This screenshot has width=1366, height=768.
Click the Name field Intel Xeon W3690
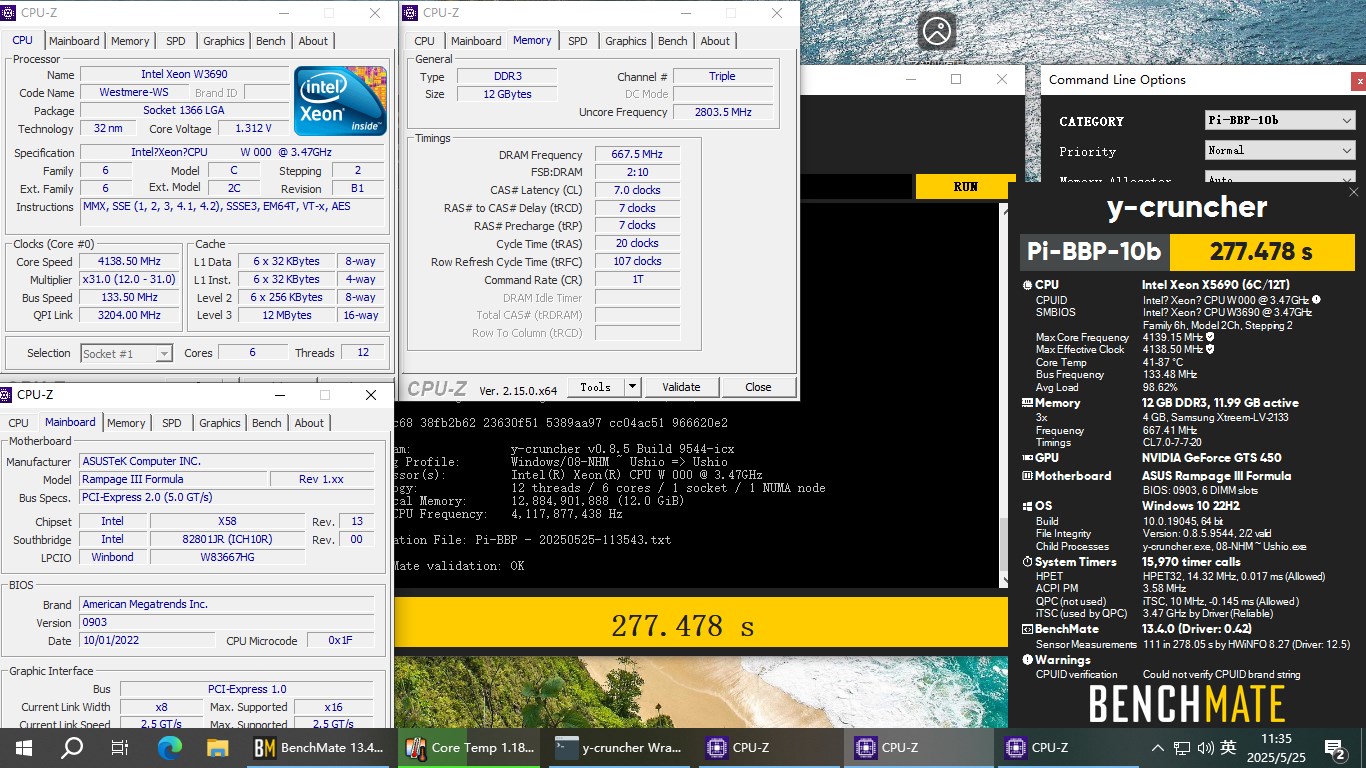coord(184,75)
